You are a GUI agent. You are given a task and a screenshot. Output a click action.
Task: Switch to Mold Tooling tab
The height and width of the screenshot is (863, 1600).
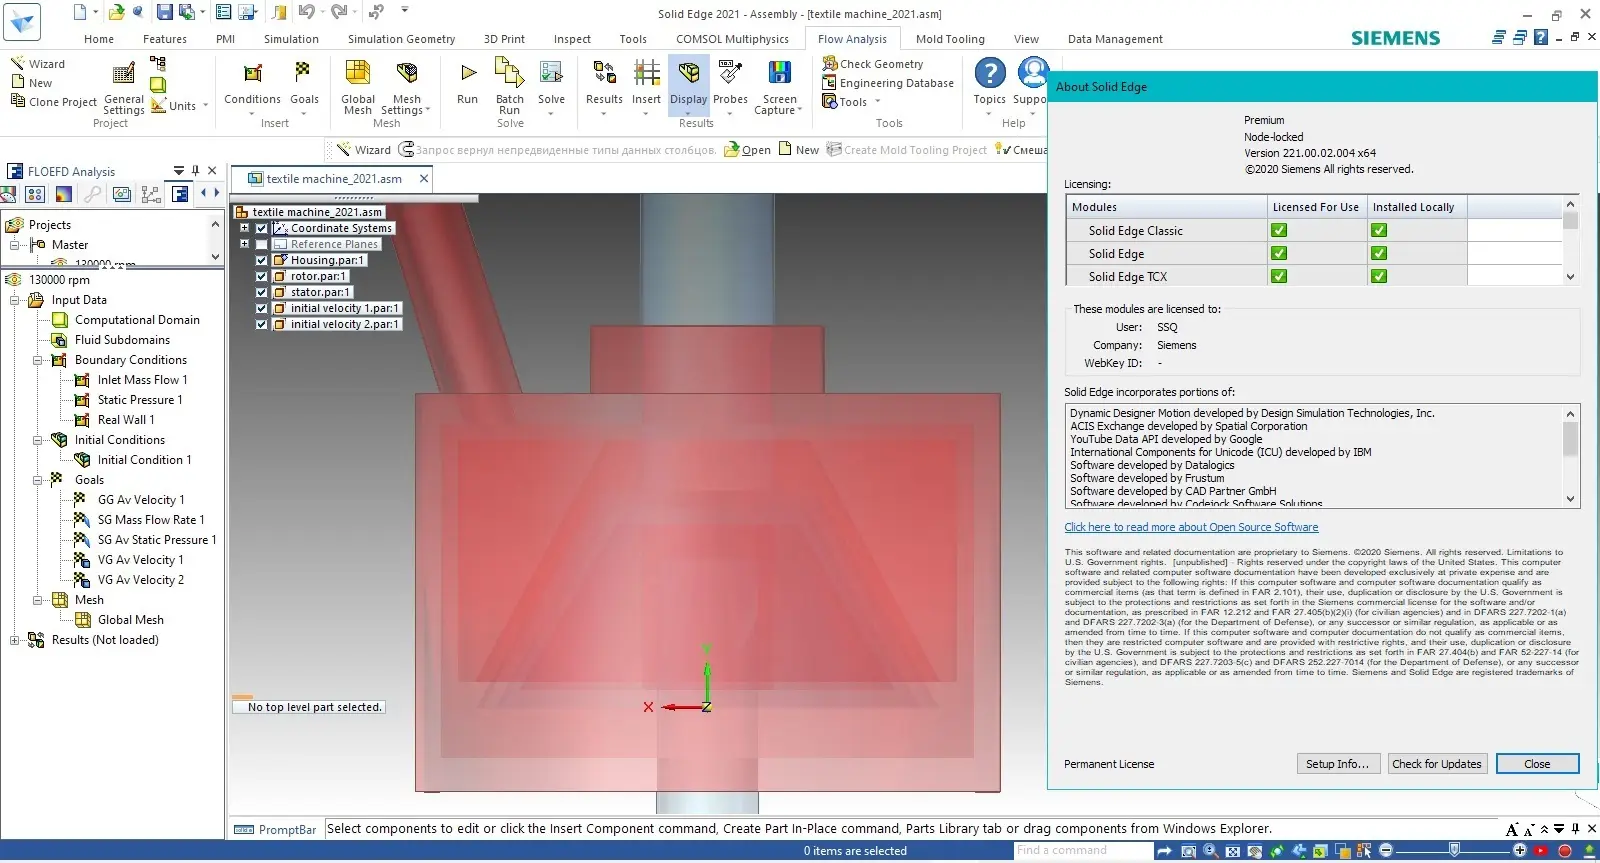pyautogui.click(x=950, y=39)
